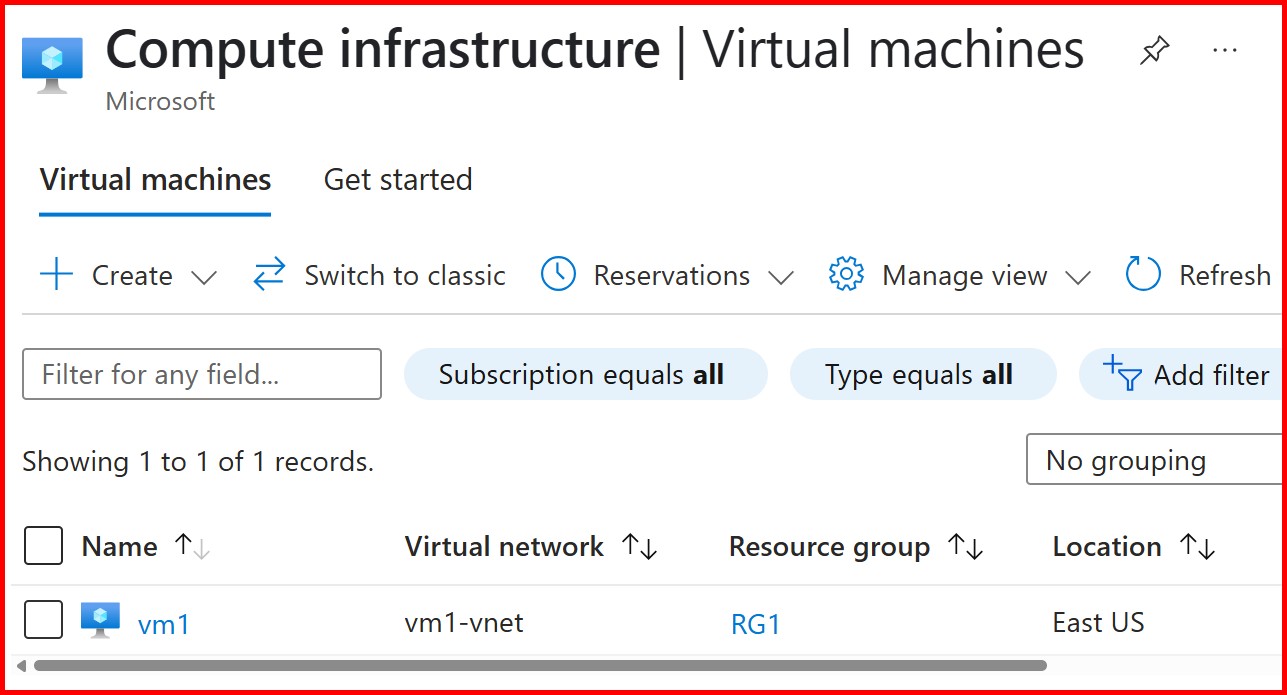
Task: Click the Refresh circular arrow icon
Action: [x=1143, y=274]
